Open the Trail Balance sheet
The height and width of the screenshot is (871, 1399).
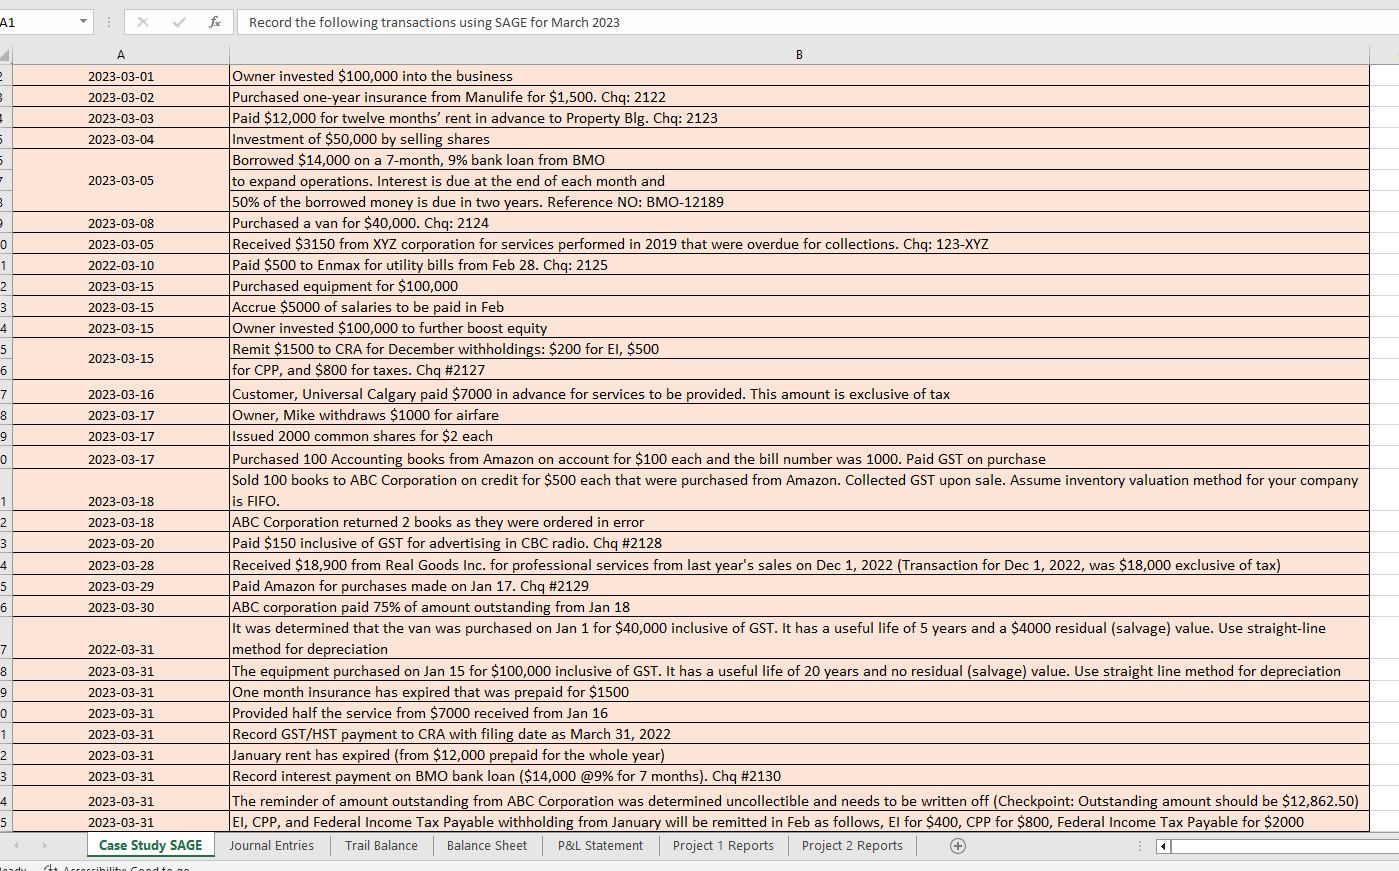[x=380, y=846]
